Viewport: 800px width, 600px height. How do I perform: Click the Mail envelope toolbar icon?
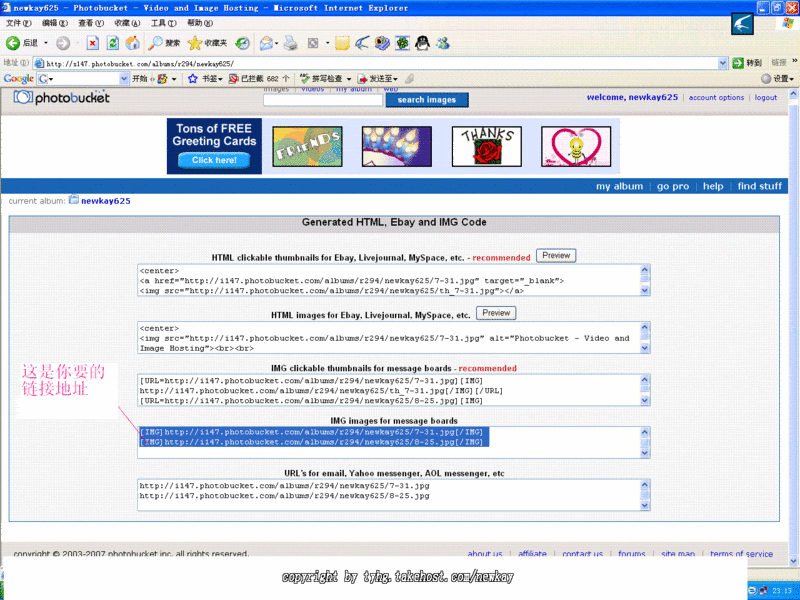pos(266,43)
